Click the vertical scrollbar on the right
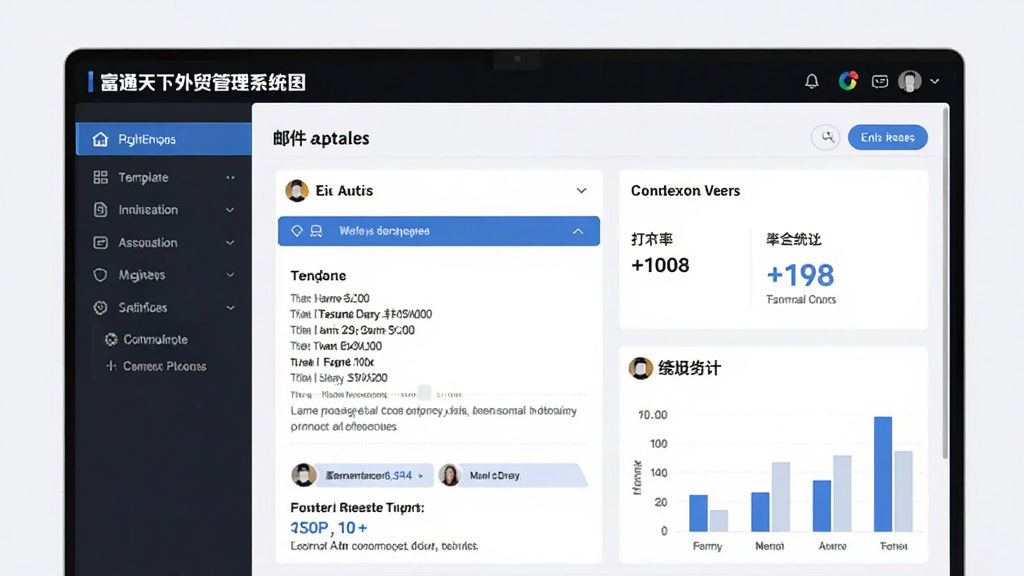This screenshot has height=576, width=1024. (x=945, y=282)
